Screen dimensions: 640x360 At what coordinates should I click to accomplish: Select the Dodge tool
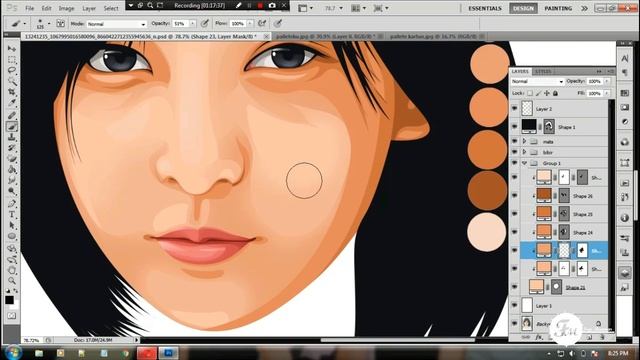(12, 191)
